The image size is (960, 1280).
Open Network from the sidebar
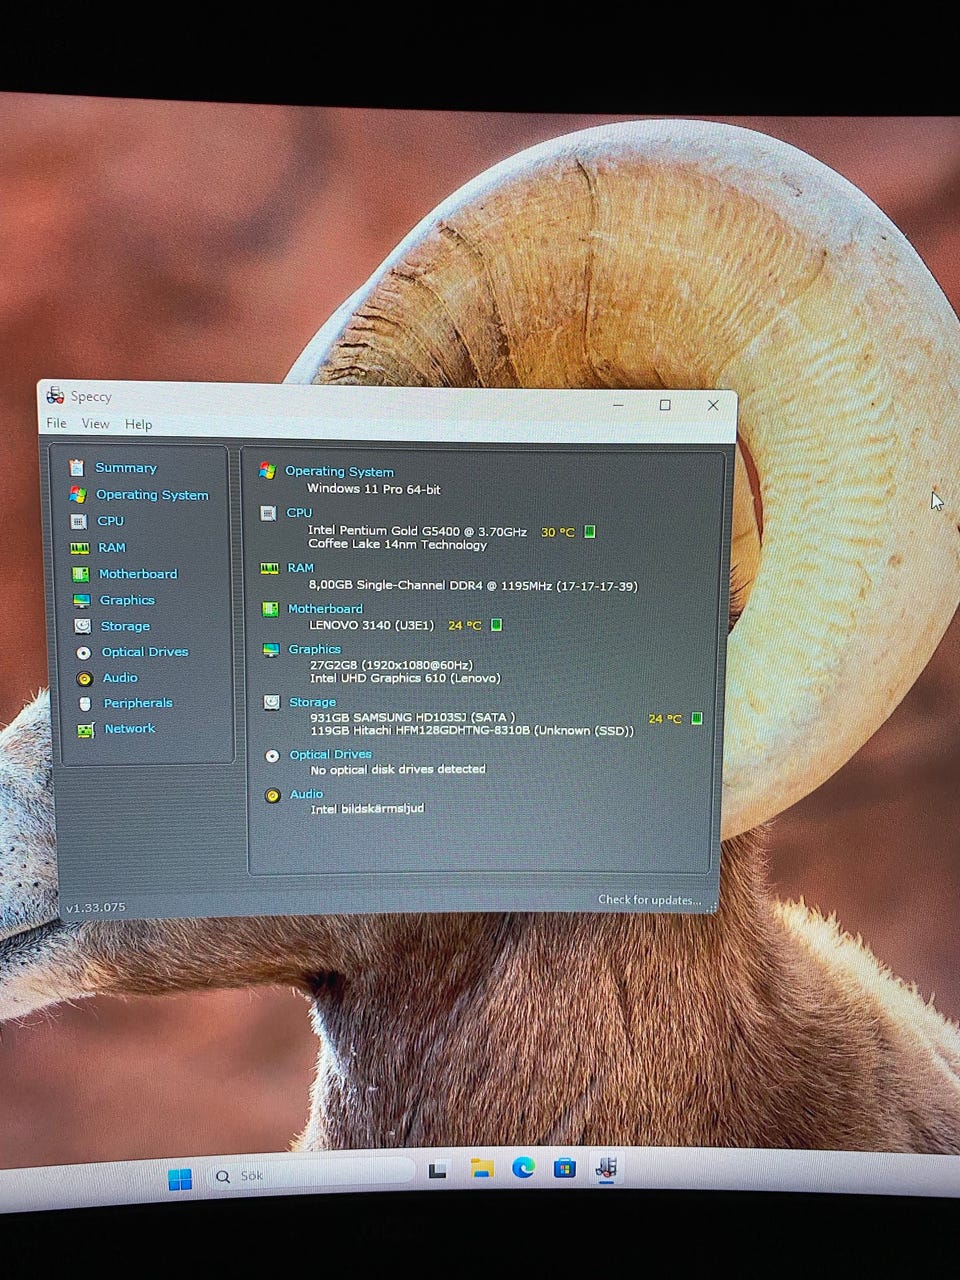(130, 729)
